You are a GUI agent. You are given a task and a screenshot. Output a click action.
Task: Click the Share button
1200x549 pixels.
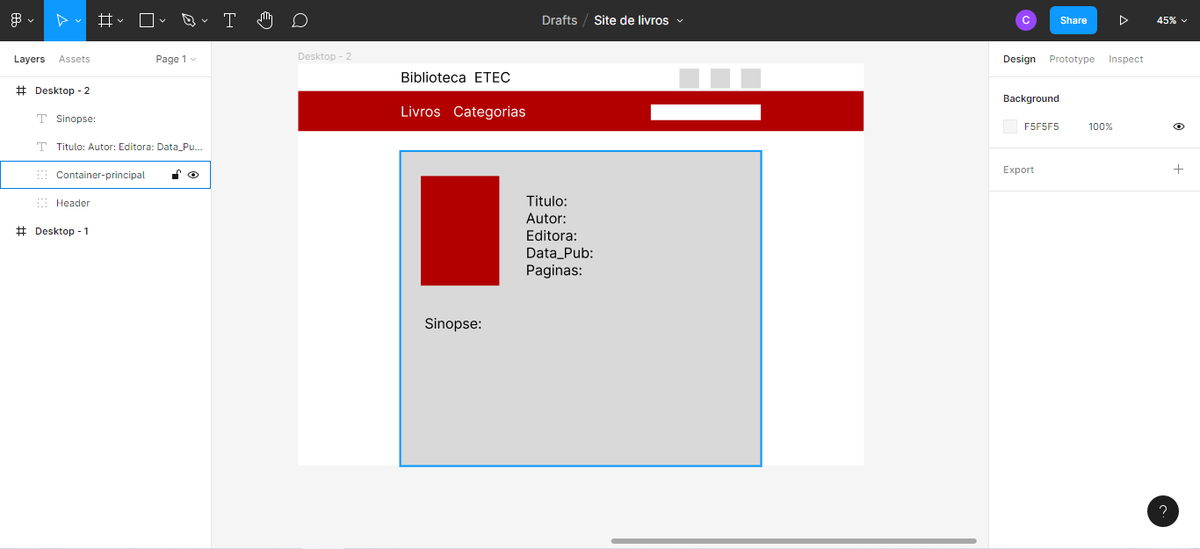point(1073,20)
